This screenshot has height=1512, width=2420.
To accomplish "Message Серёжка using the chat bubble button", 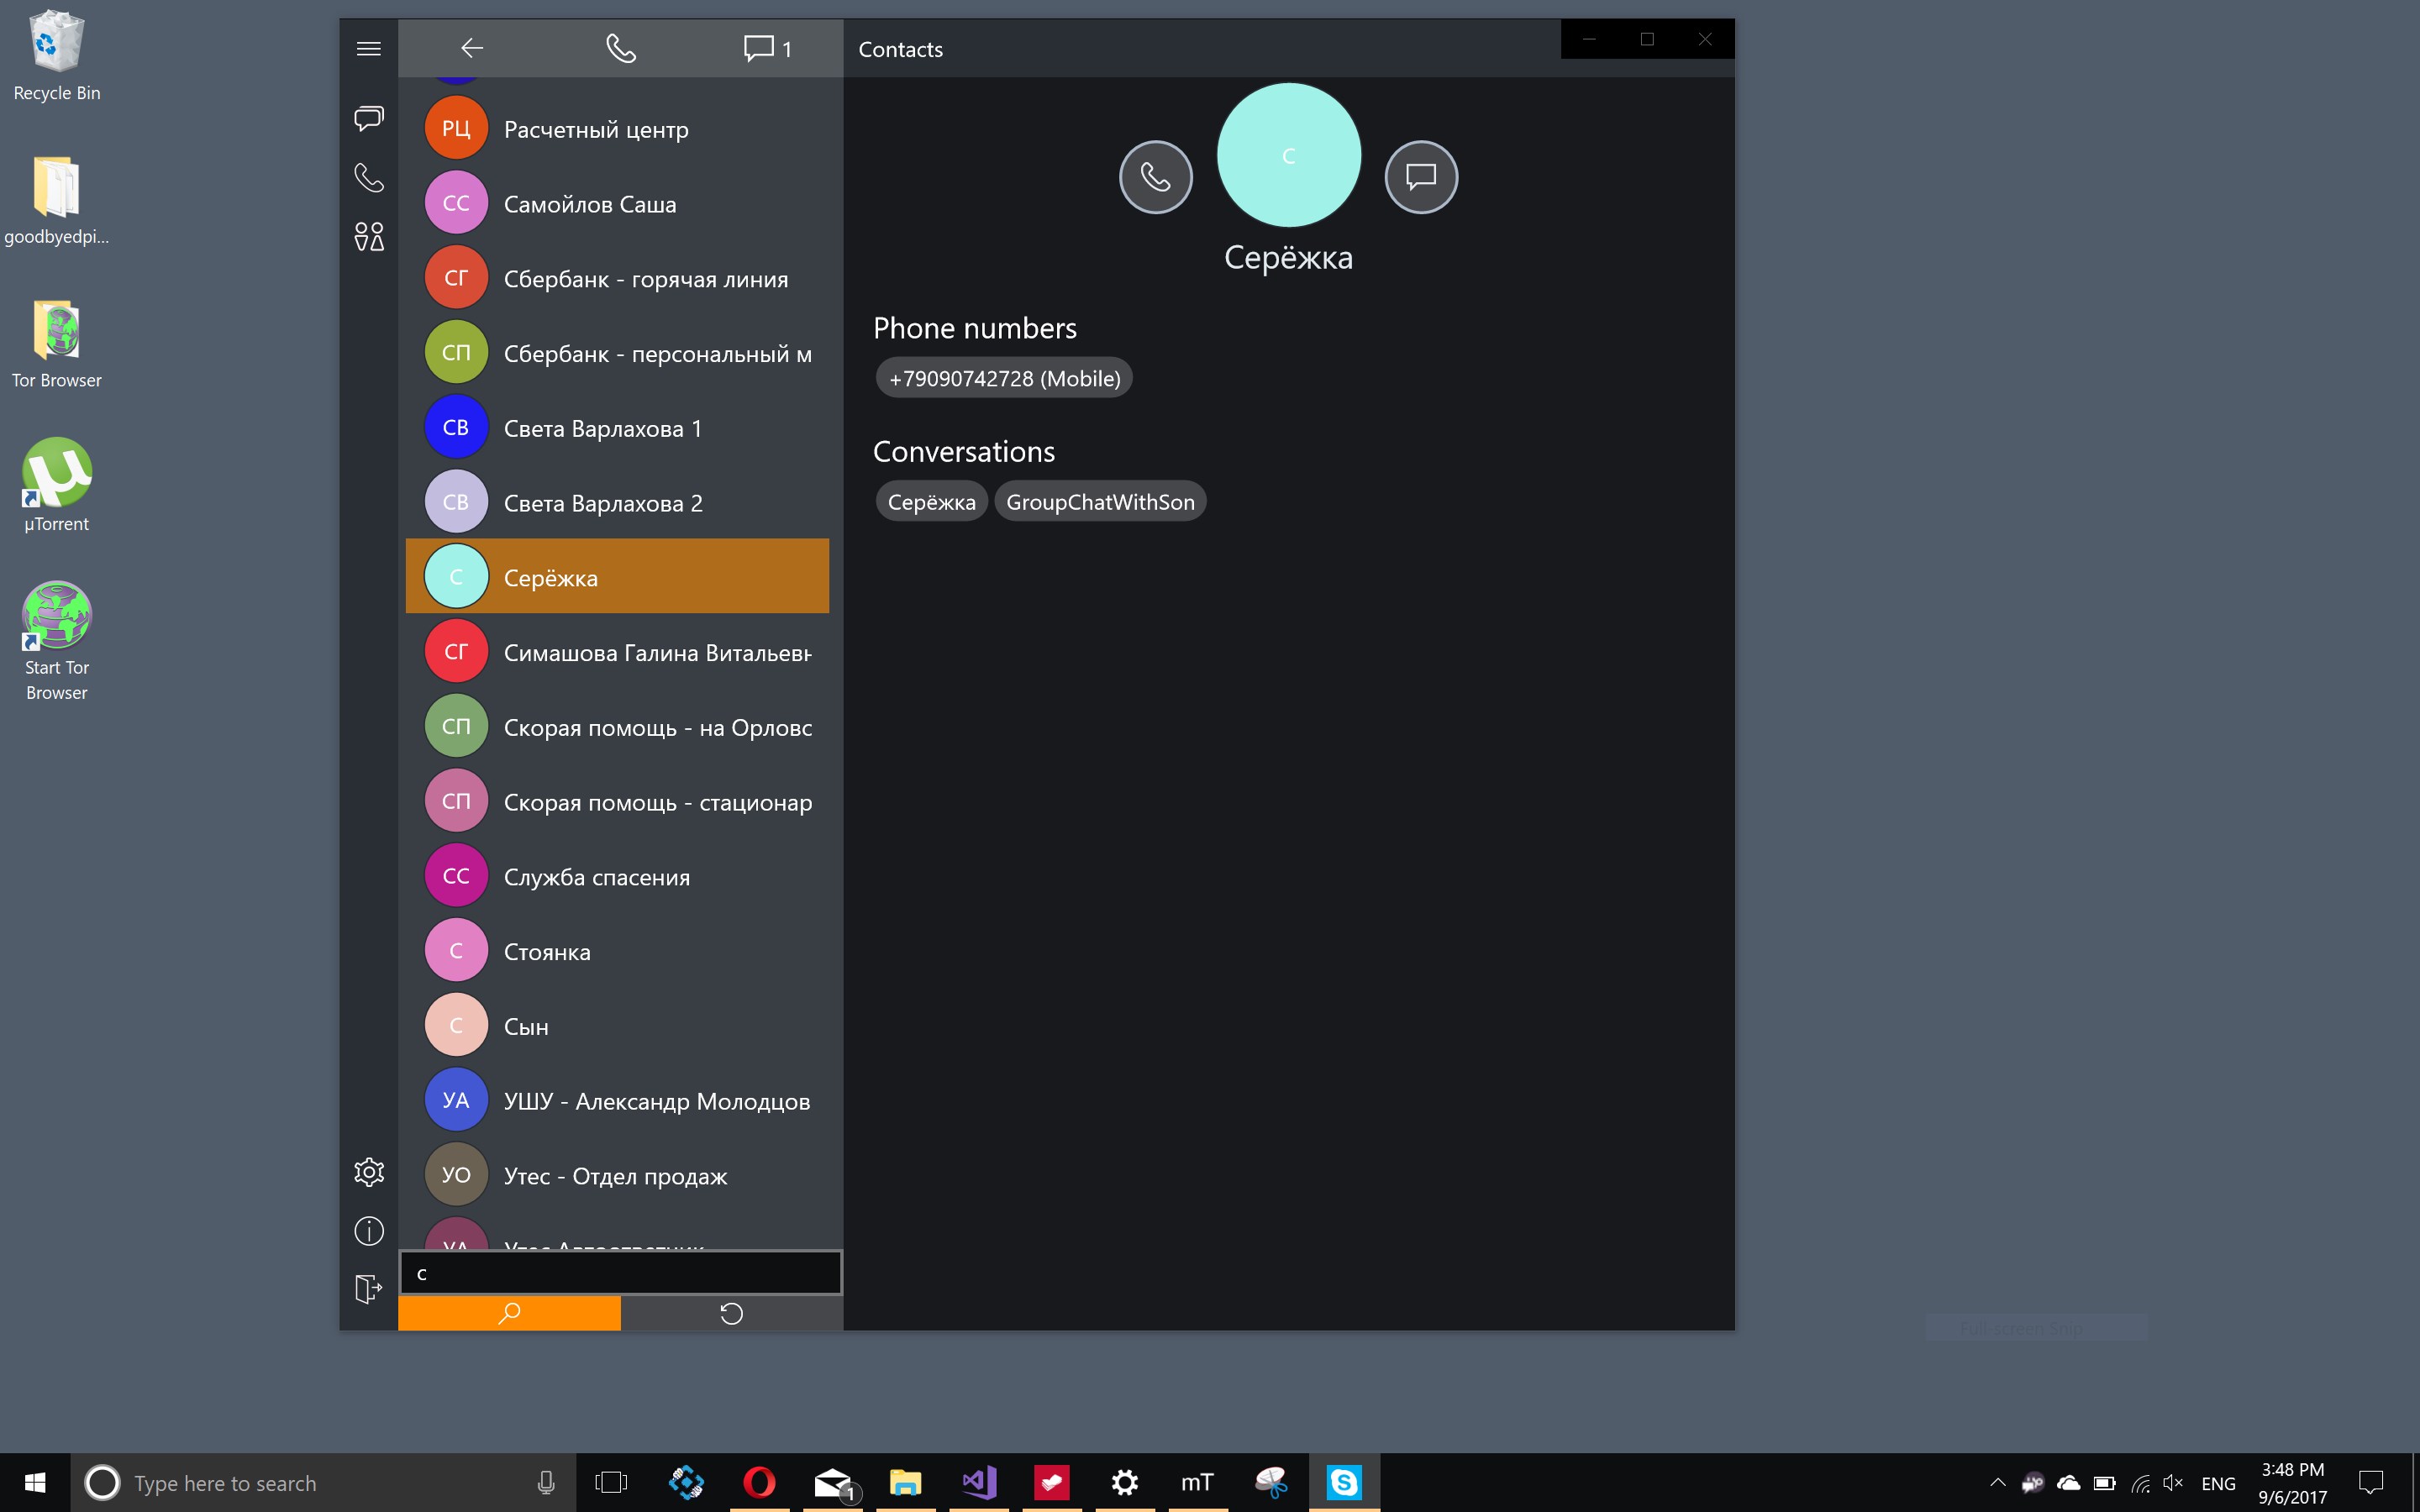I will [x=1421, y=176].
